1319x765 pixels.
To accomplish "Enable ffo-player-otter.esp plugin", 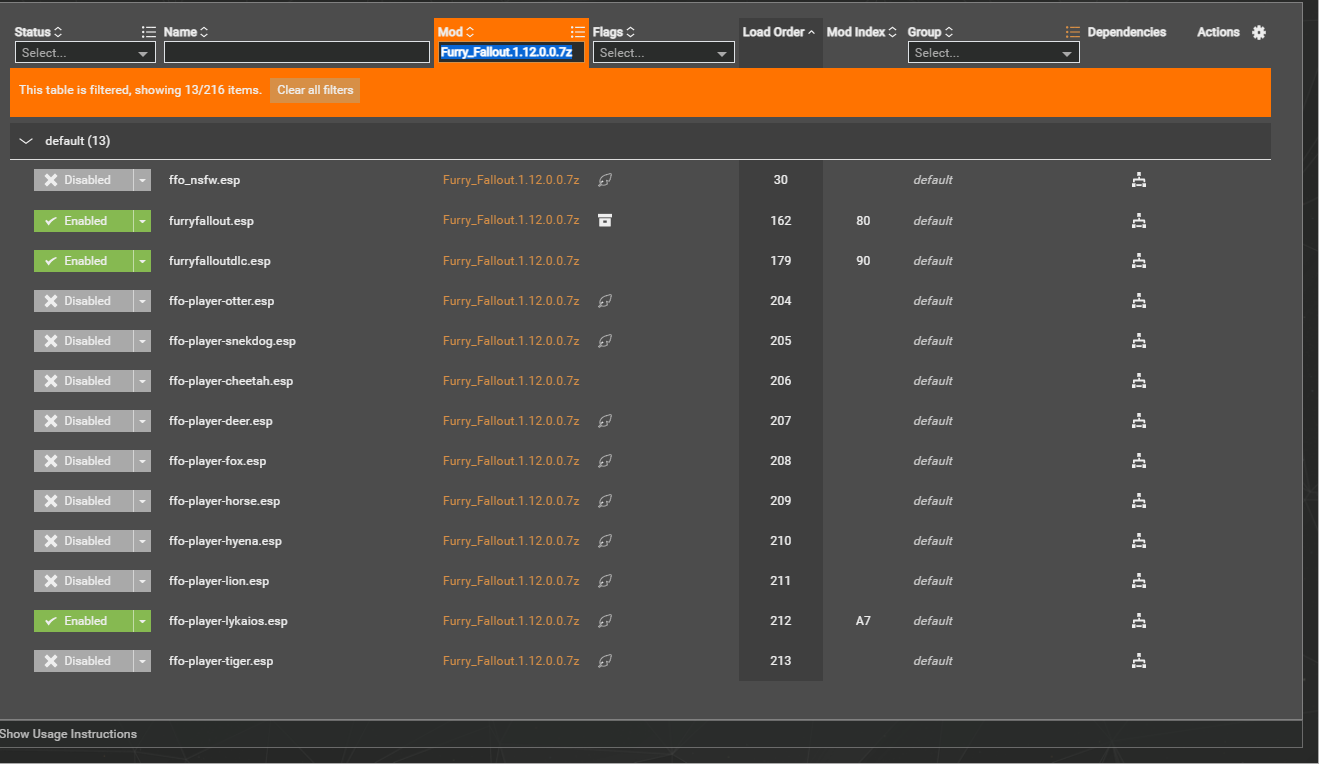I will [83, 300].
